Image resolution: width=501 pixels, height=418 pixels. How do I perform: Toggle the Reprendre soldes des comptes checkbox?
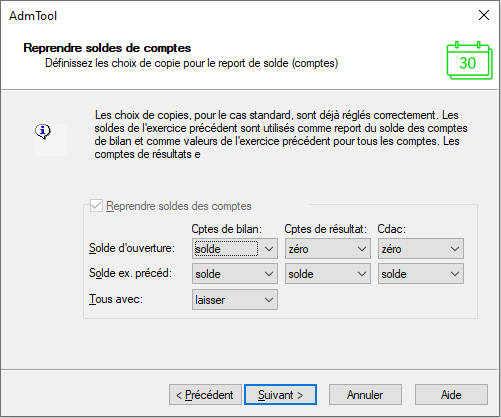96,206
